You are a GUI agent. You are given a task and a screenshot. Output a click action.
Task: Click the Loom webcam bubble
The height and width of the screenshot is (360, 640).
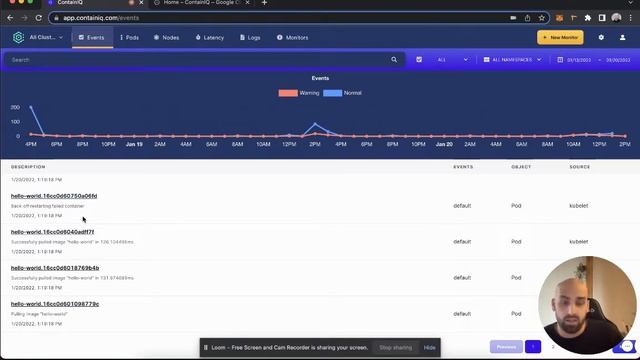coord(587,305)
